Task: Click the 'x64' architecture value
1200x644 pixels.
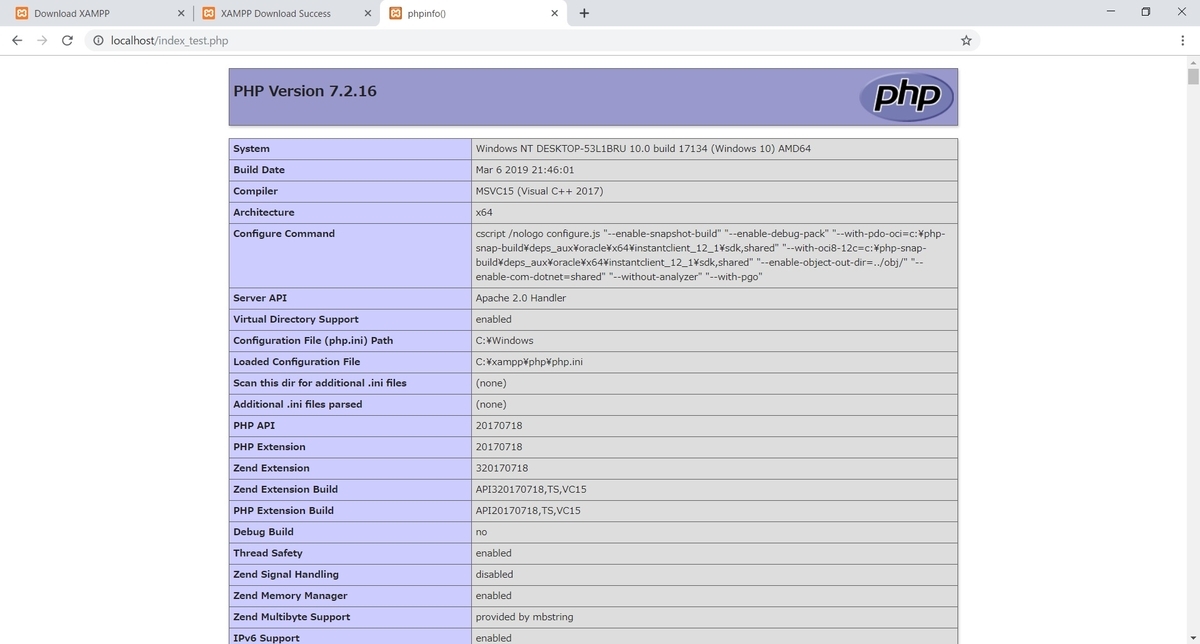Action: pos(484,212)
